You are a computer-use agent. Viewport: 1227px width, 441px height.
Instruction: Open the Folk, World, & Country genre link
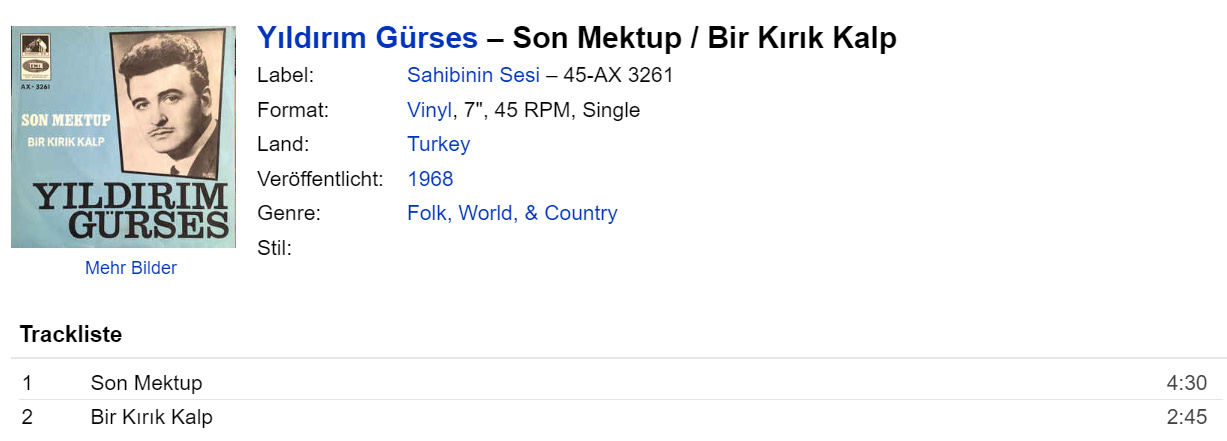512,213
